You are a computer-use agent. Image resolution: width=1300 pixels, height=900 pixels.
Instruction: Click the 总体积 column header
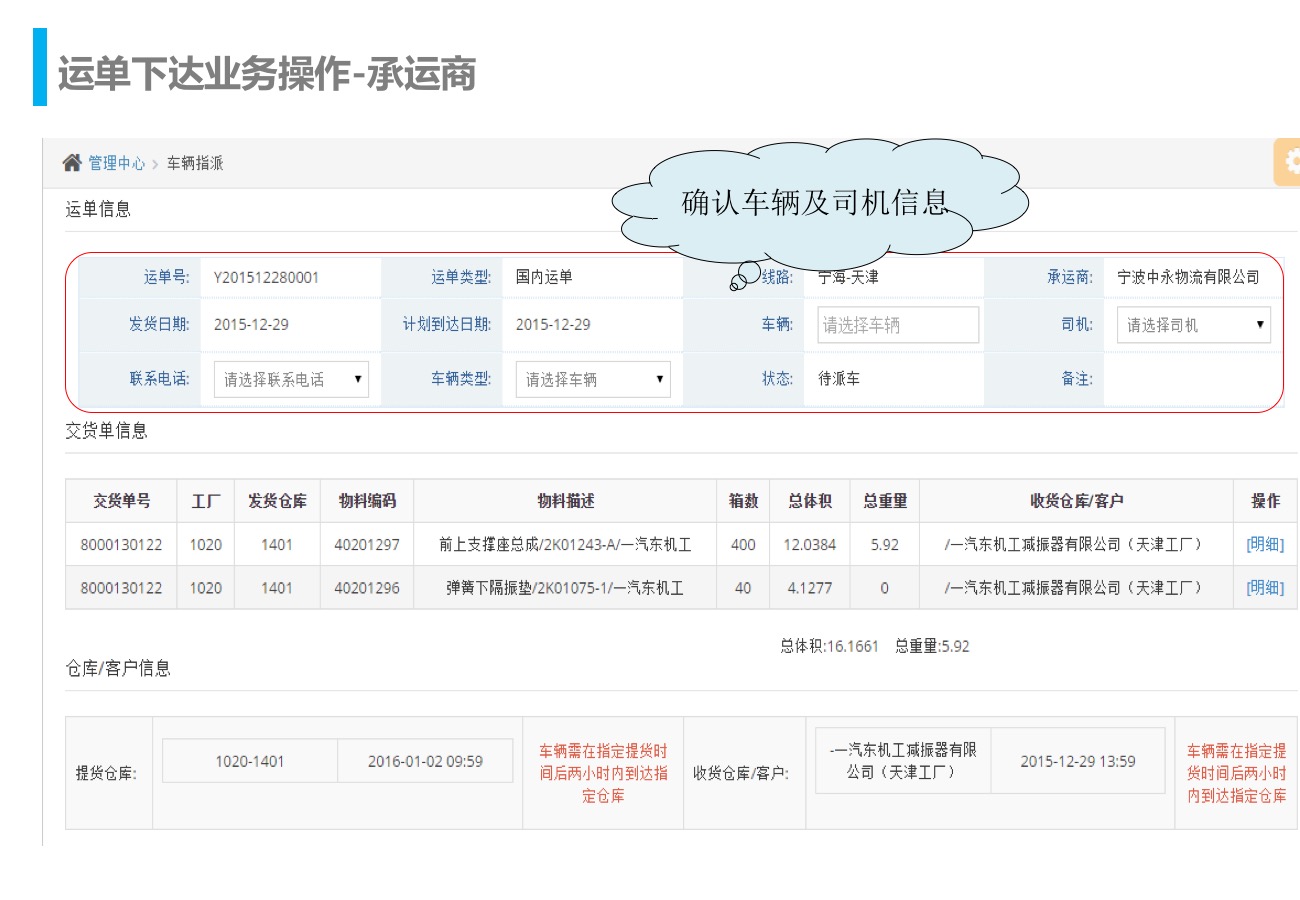809,501
